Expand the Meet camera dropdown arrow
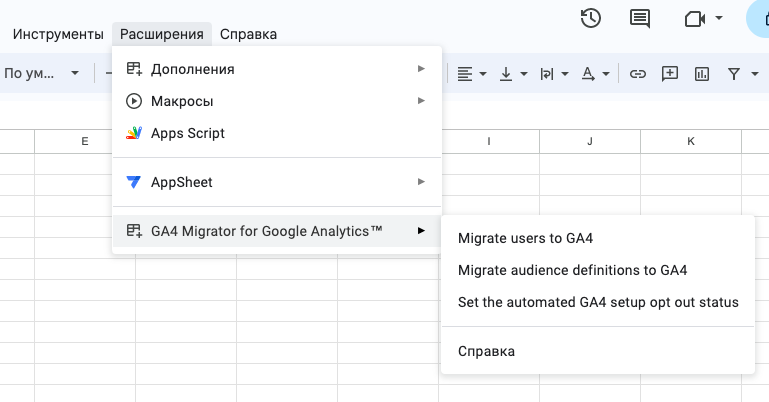The image size is (769, 402). tap(719, 18)
